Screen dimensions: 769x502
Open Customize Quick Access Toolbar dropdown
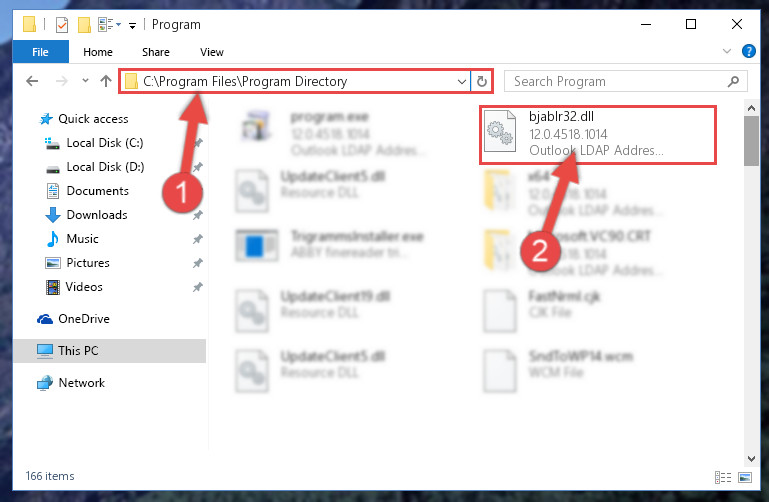click(x=132, y=25)
